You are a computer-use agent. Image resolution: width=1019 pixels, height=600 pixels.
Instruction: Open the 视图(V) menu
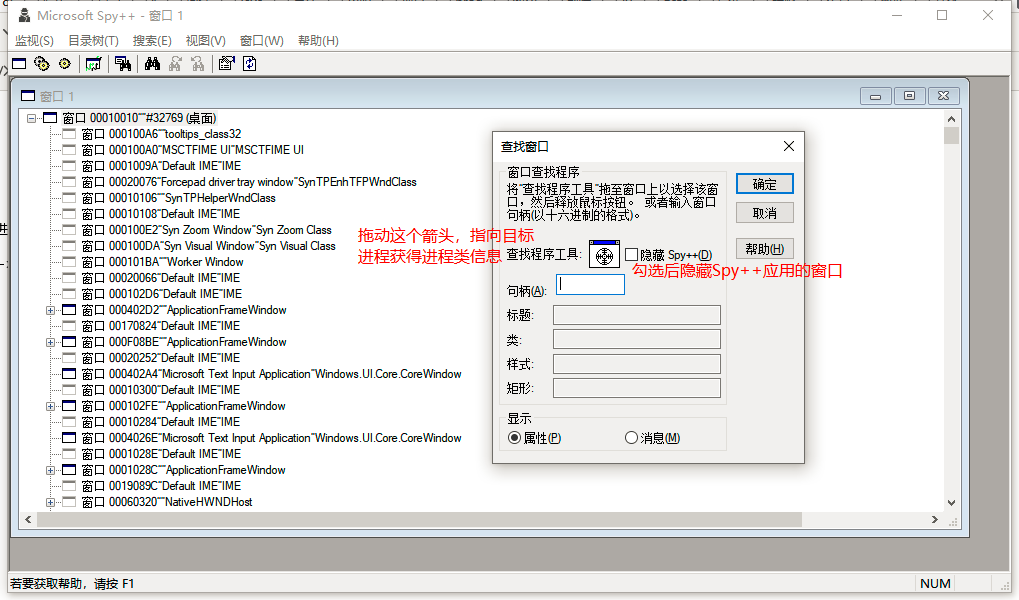(205, 40)
